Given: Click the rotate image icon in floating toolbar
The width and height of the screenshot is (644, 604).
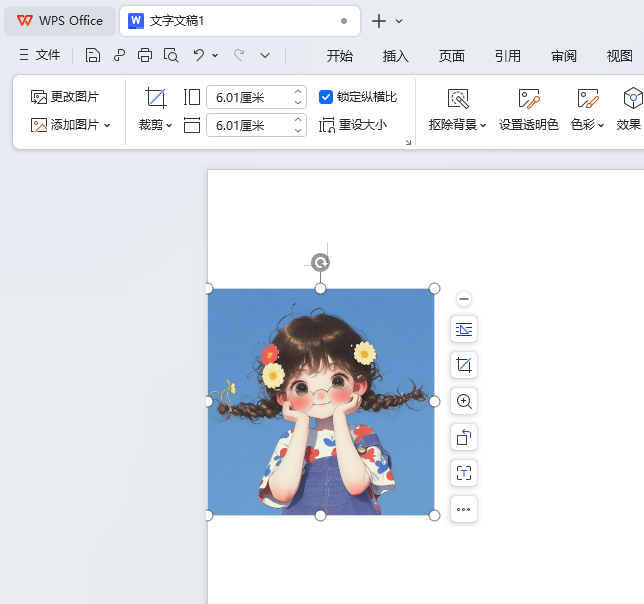Looking at the screenshot, I should (x=464, y=437).
